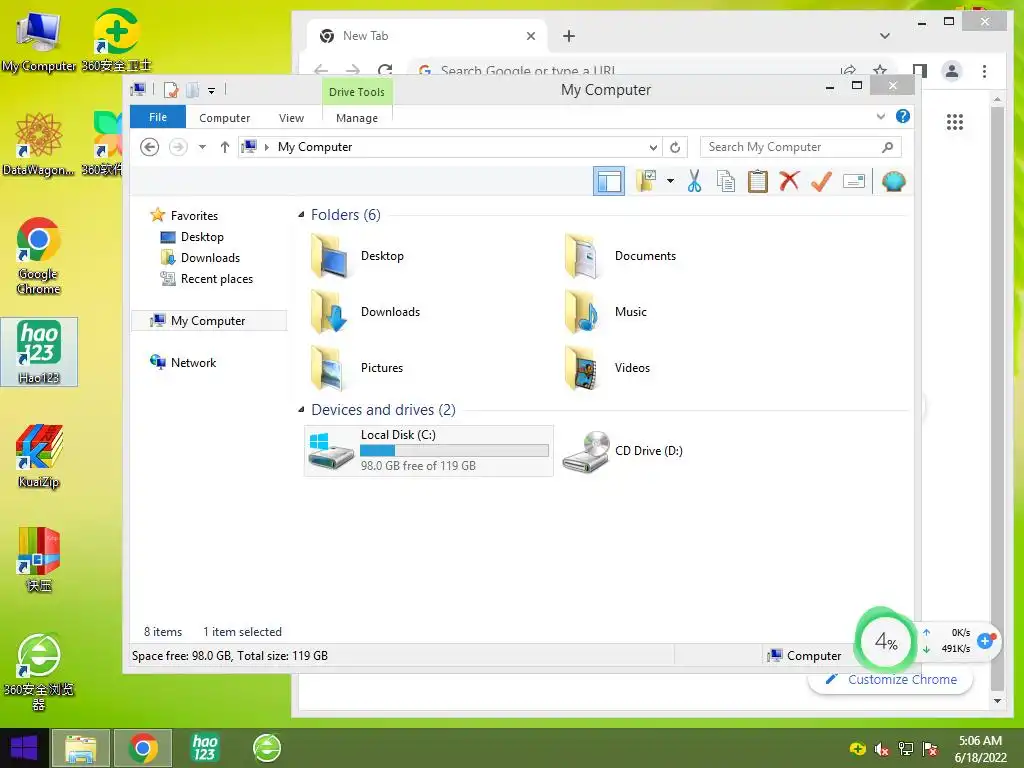Select the Drive Tools contextual tab
This screenshot has width=1024, height=768.
(x=357, y=92)
